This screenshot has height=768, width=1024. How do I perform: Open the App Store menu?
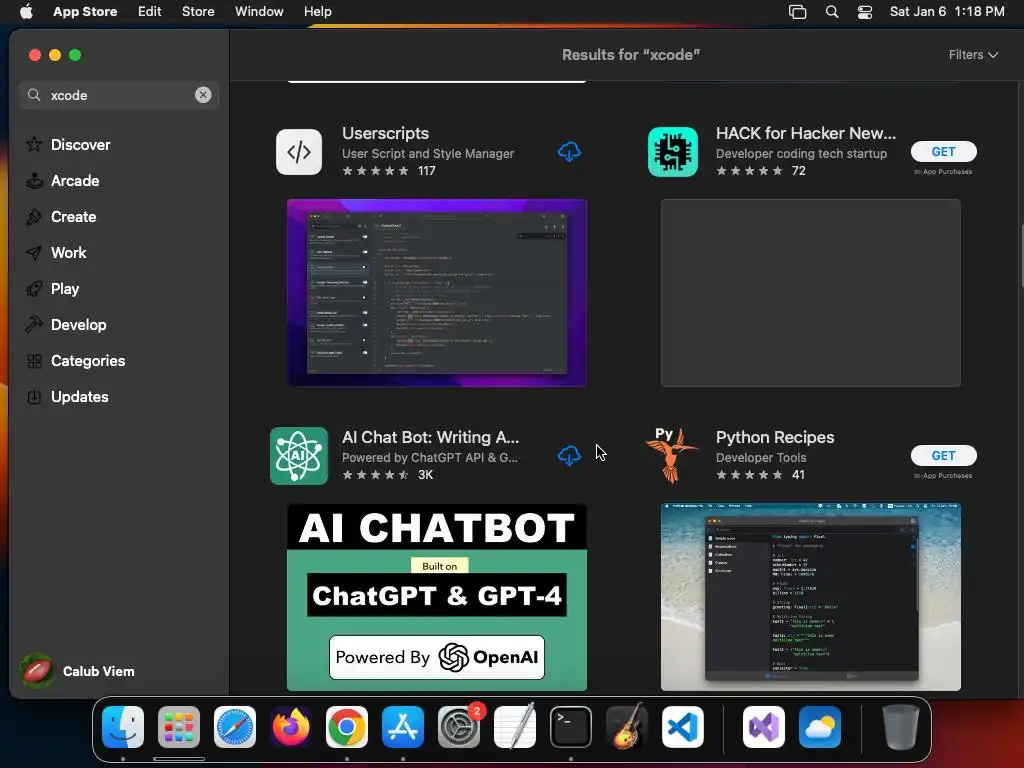click(85, 11)
